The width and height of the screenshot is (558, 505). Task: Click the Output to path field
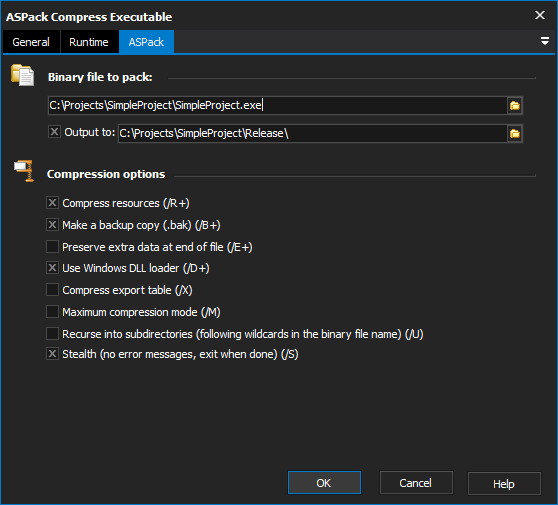point(312,134)
